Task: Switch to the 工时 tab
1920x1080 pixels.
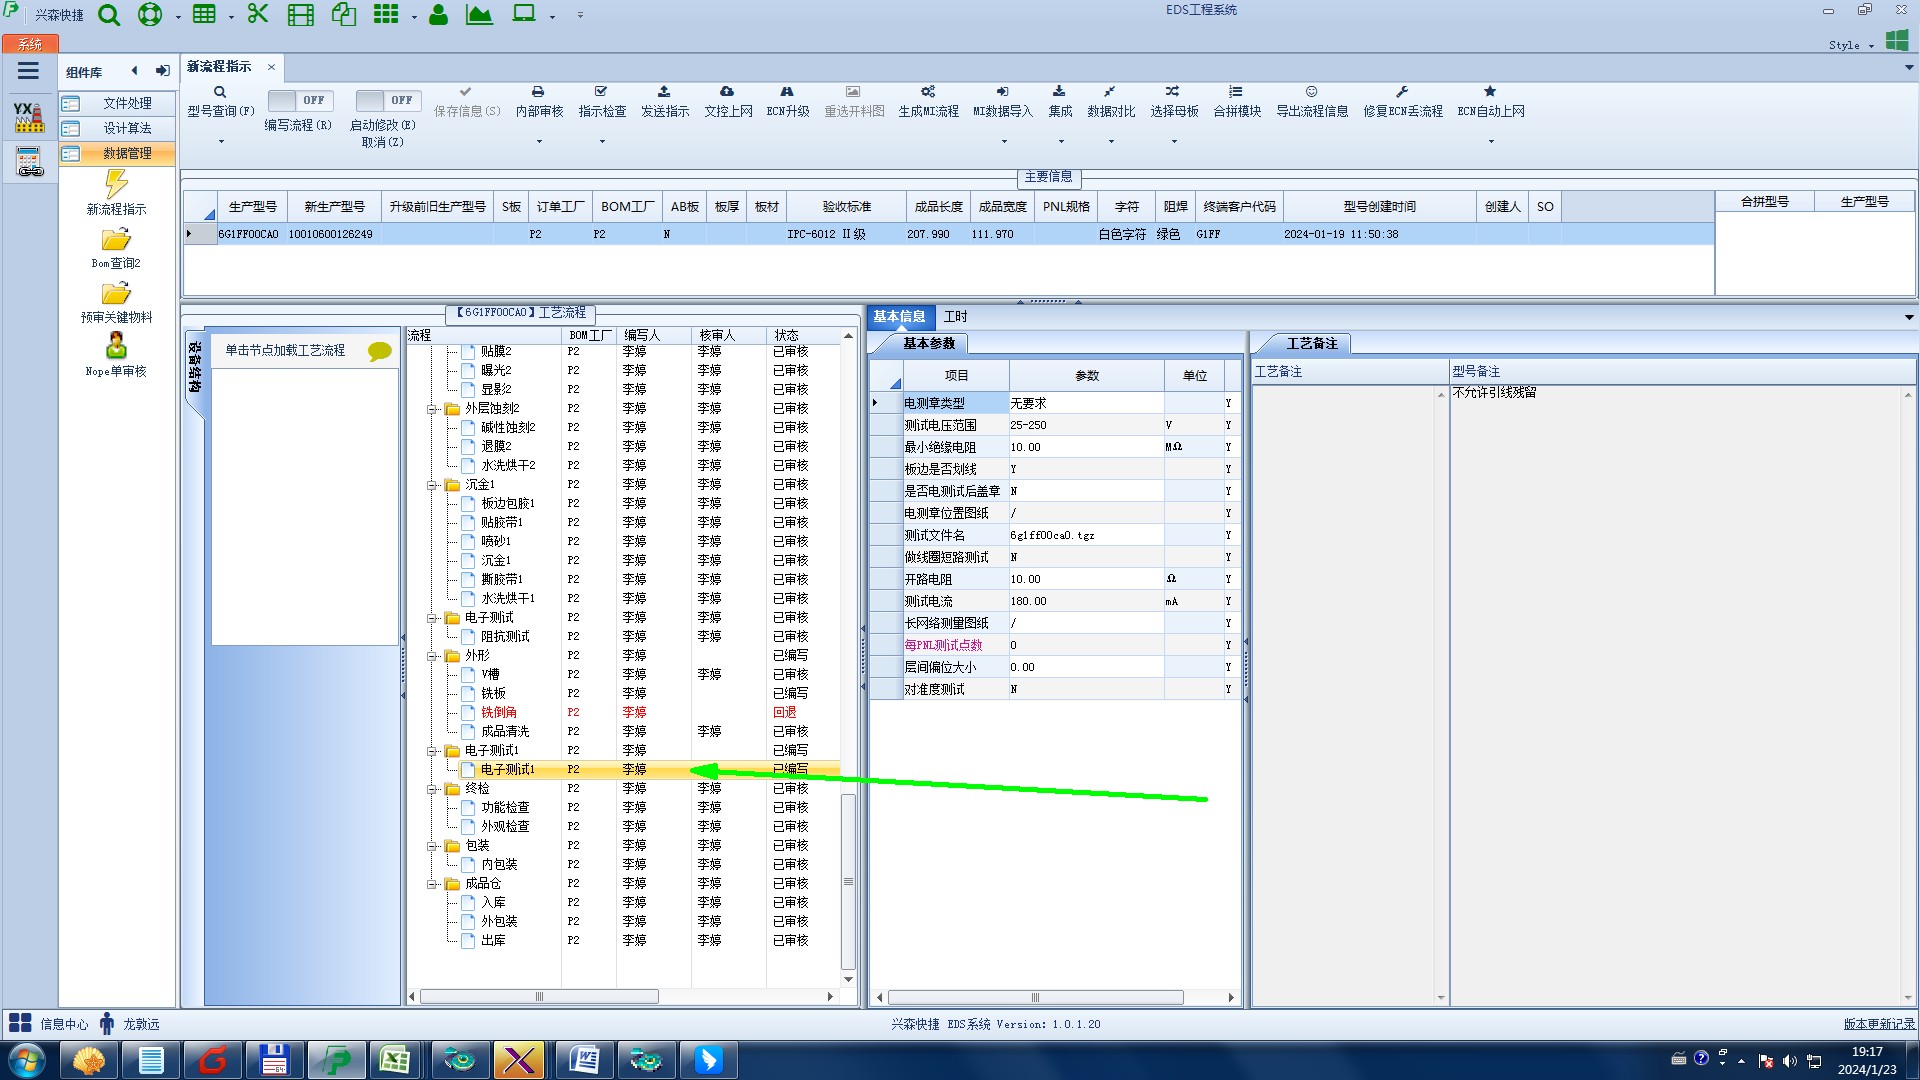Action: (955, 317)
